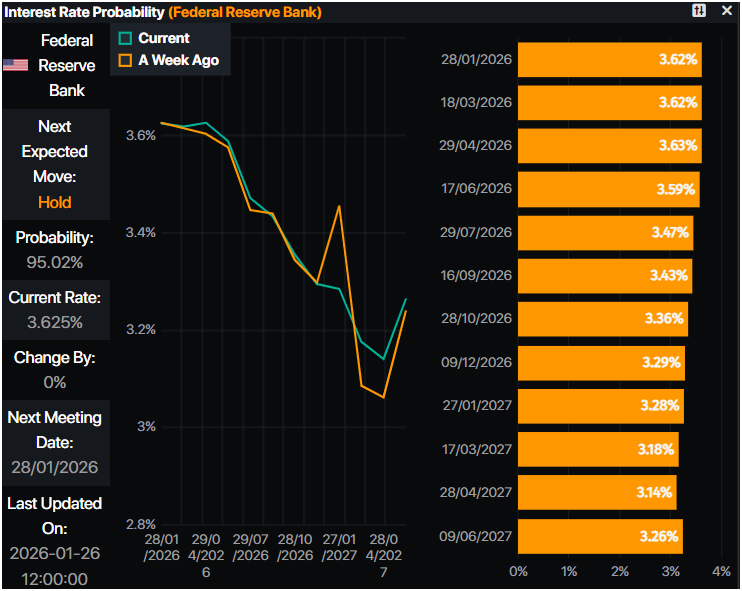This screenshot has height=591, width=742.
Task: Click the 29/04/2026 bar showing 3.63%
Action: 609,146
